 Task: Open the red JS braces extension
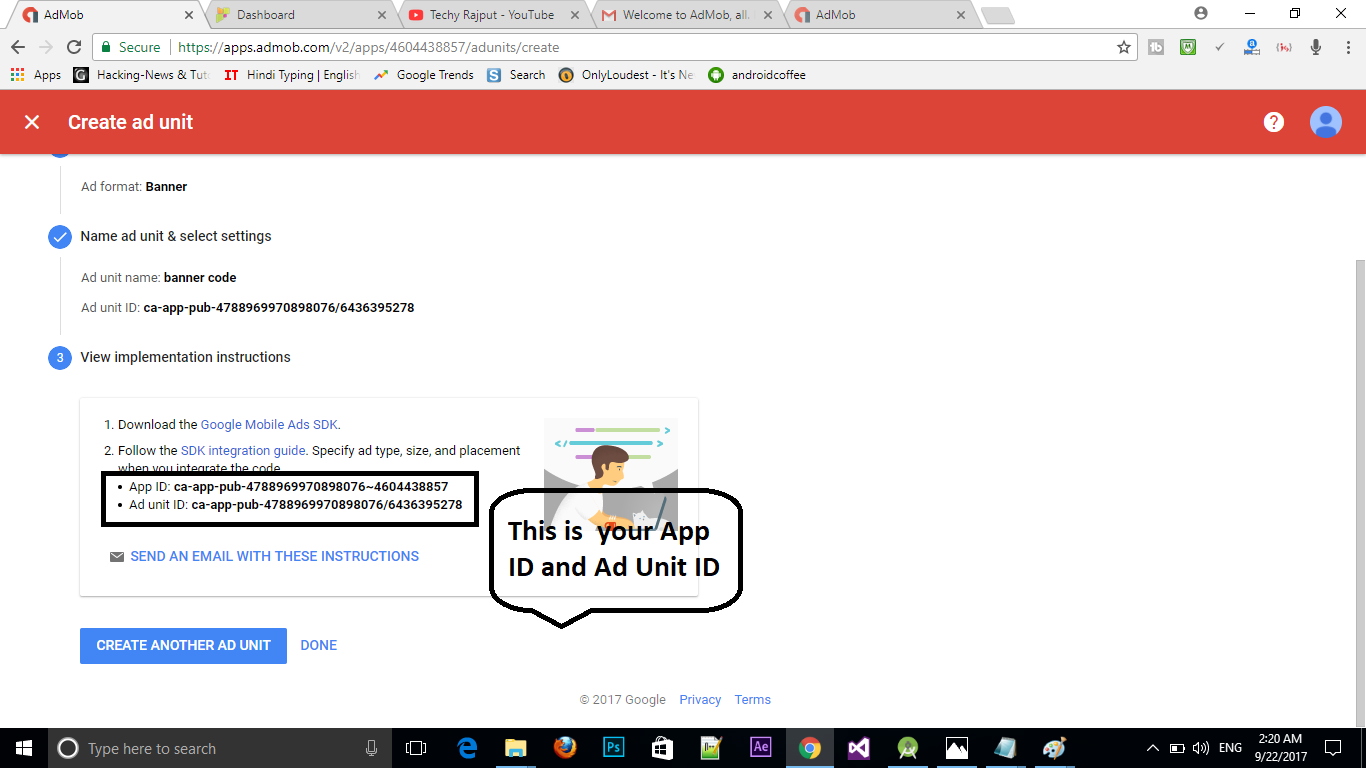pos(1284,47)
